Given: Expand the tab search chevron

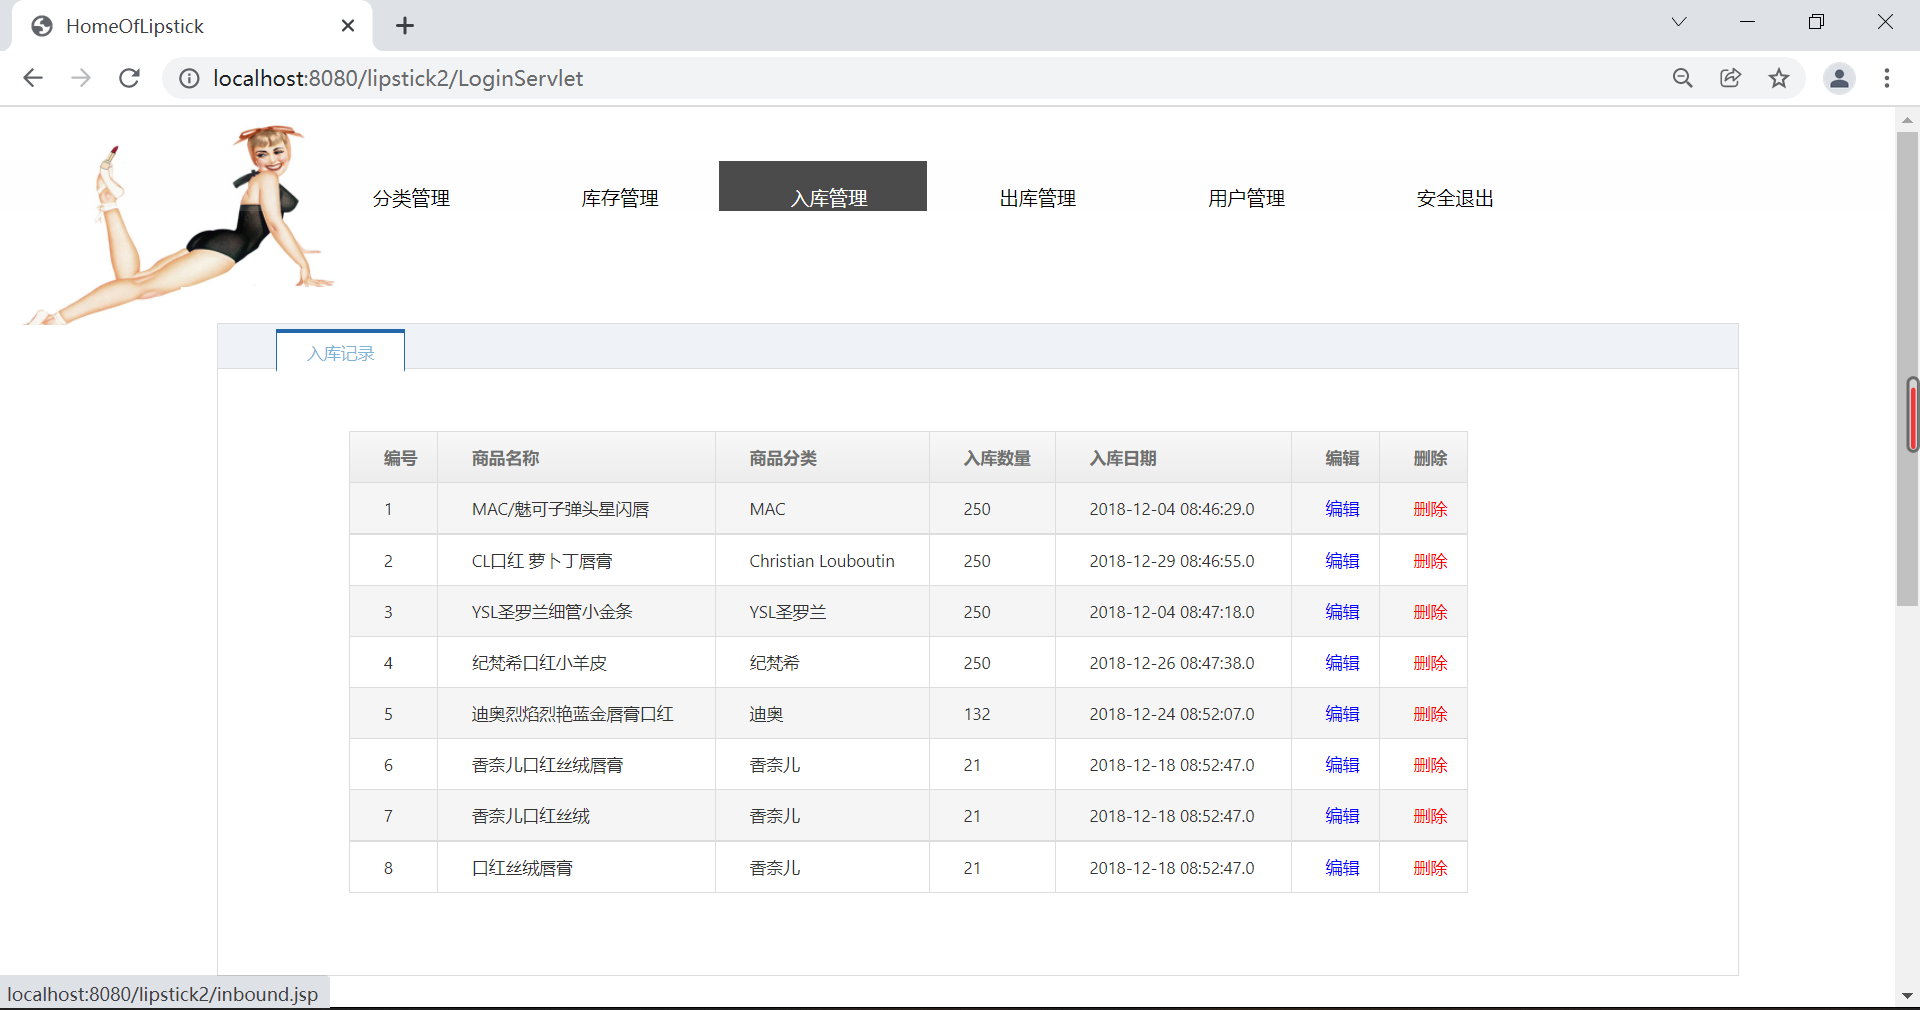Looking at the screenshot, I should [x=1679, y=22].
